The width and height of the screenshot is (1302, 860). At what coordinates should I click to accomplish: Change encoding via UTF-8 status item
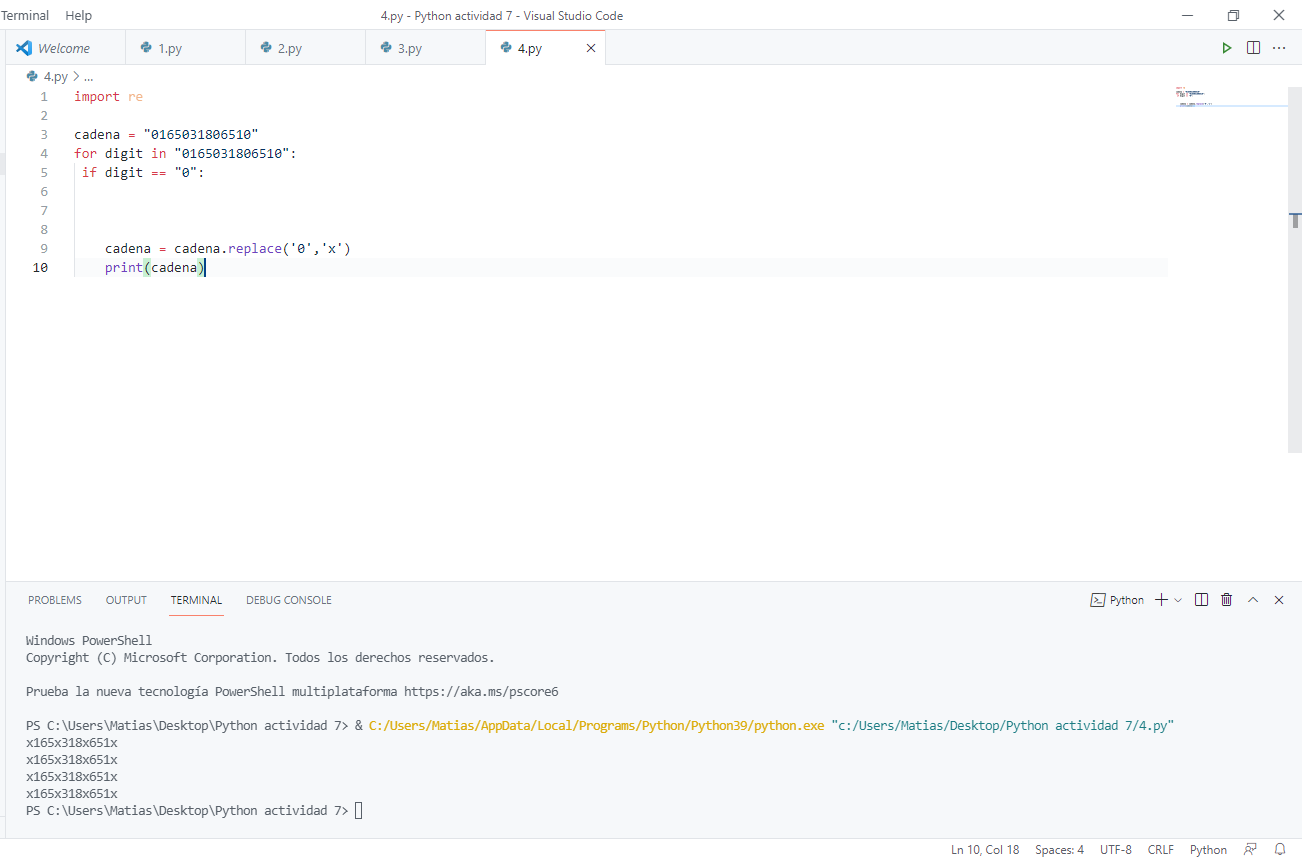(x=1116, y=850)
